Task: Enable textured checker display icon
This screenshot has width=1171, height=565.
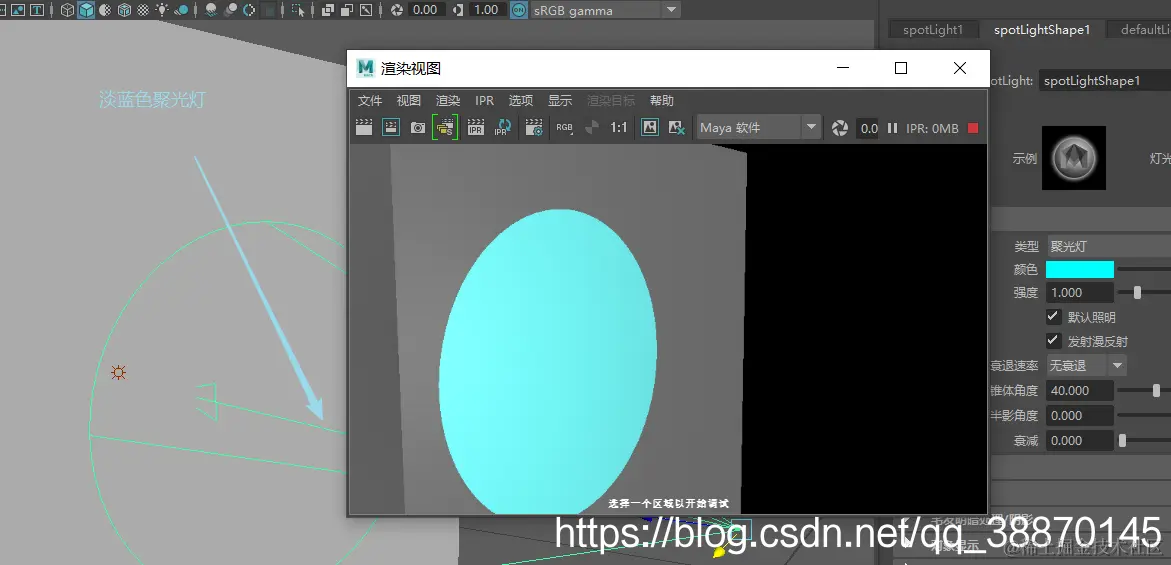Action: point(143,10)
